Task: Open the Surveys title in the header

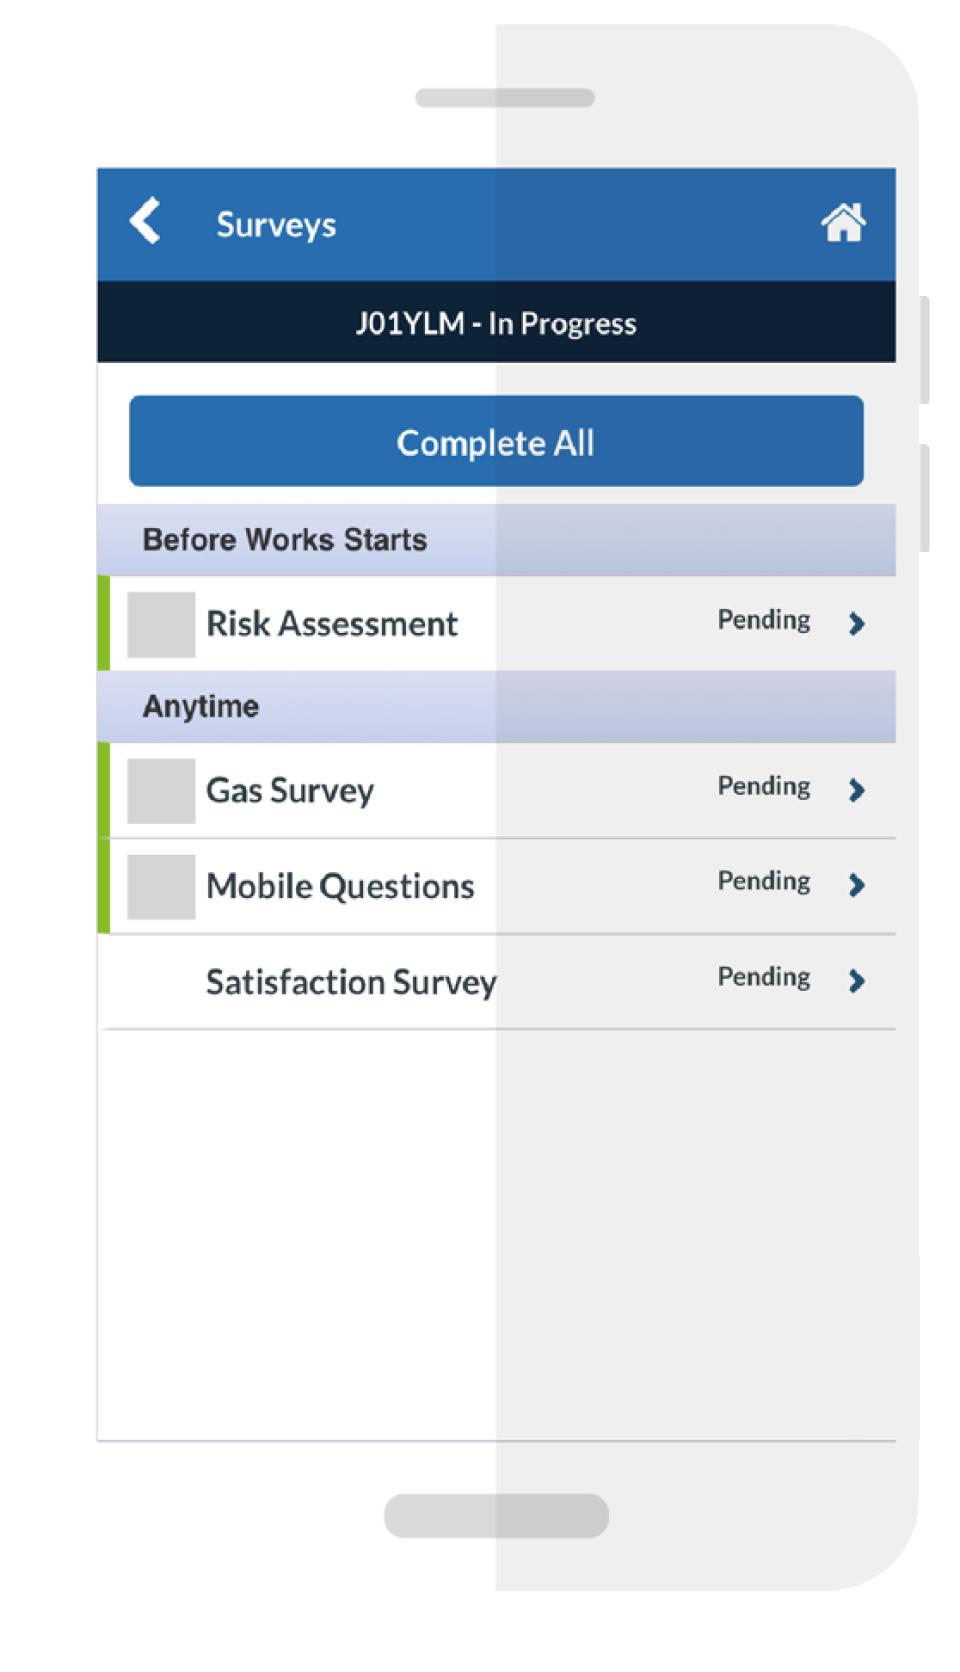Action: (275, 224)
